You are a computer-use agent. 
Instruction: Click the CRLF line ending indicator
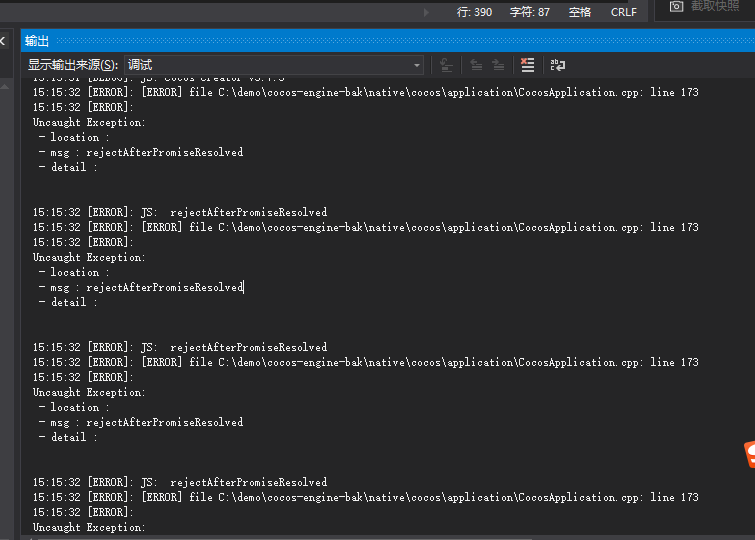[x=624, y=12]
